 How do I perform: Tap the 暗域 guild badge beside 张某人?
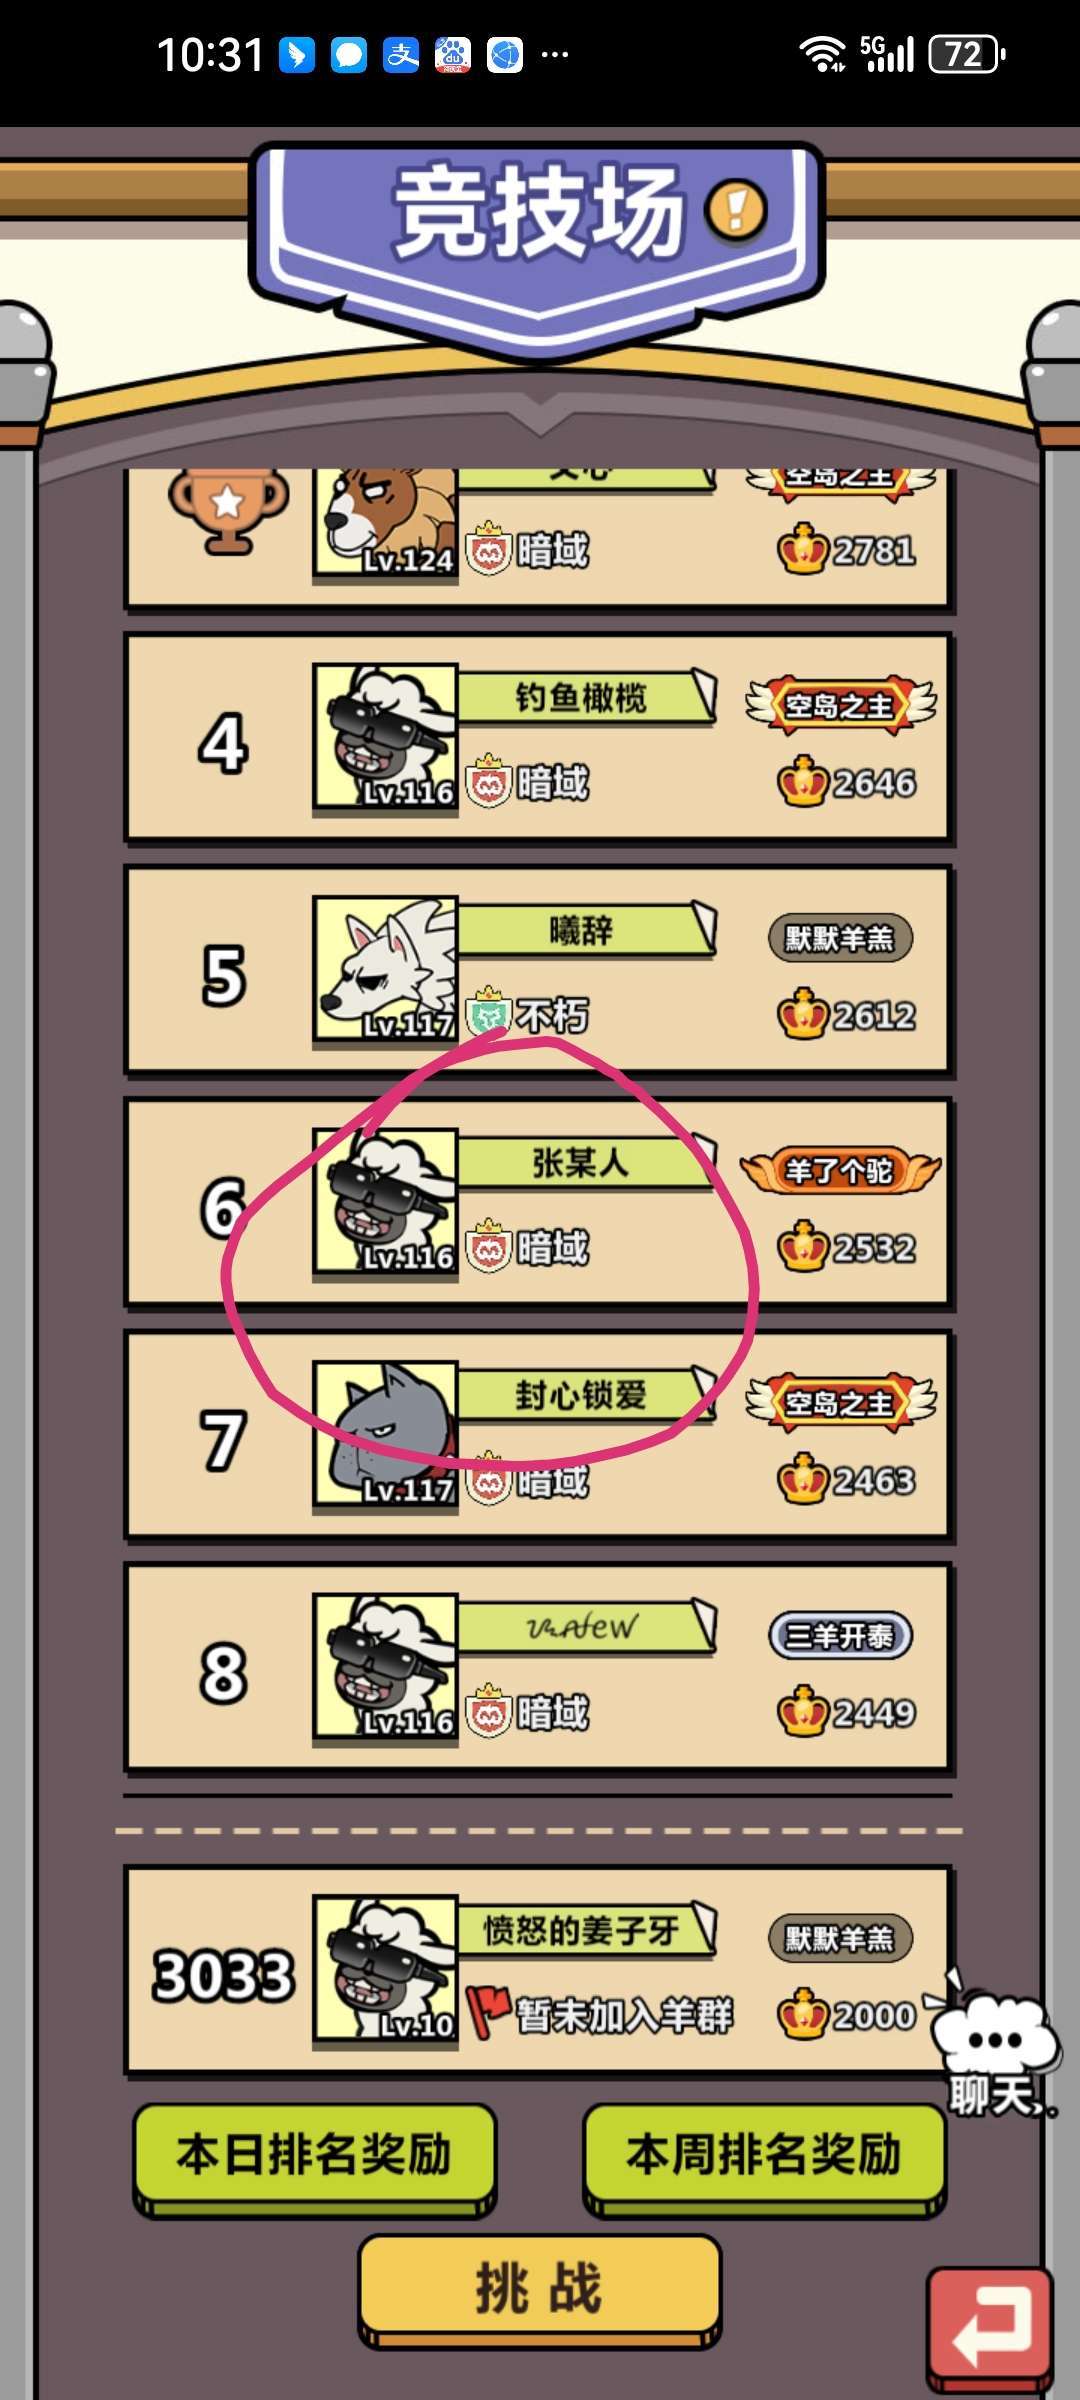coord(489,1246)
